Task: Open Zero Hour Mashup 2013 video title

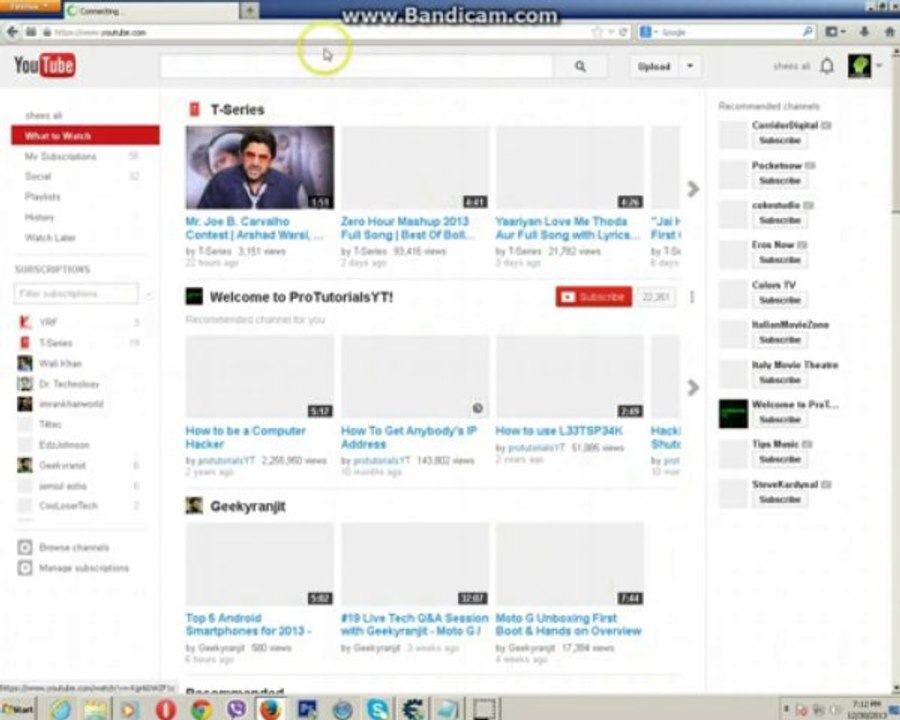Action: (408, 228)
